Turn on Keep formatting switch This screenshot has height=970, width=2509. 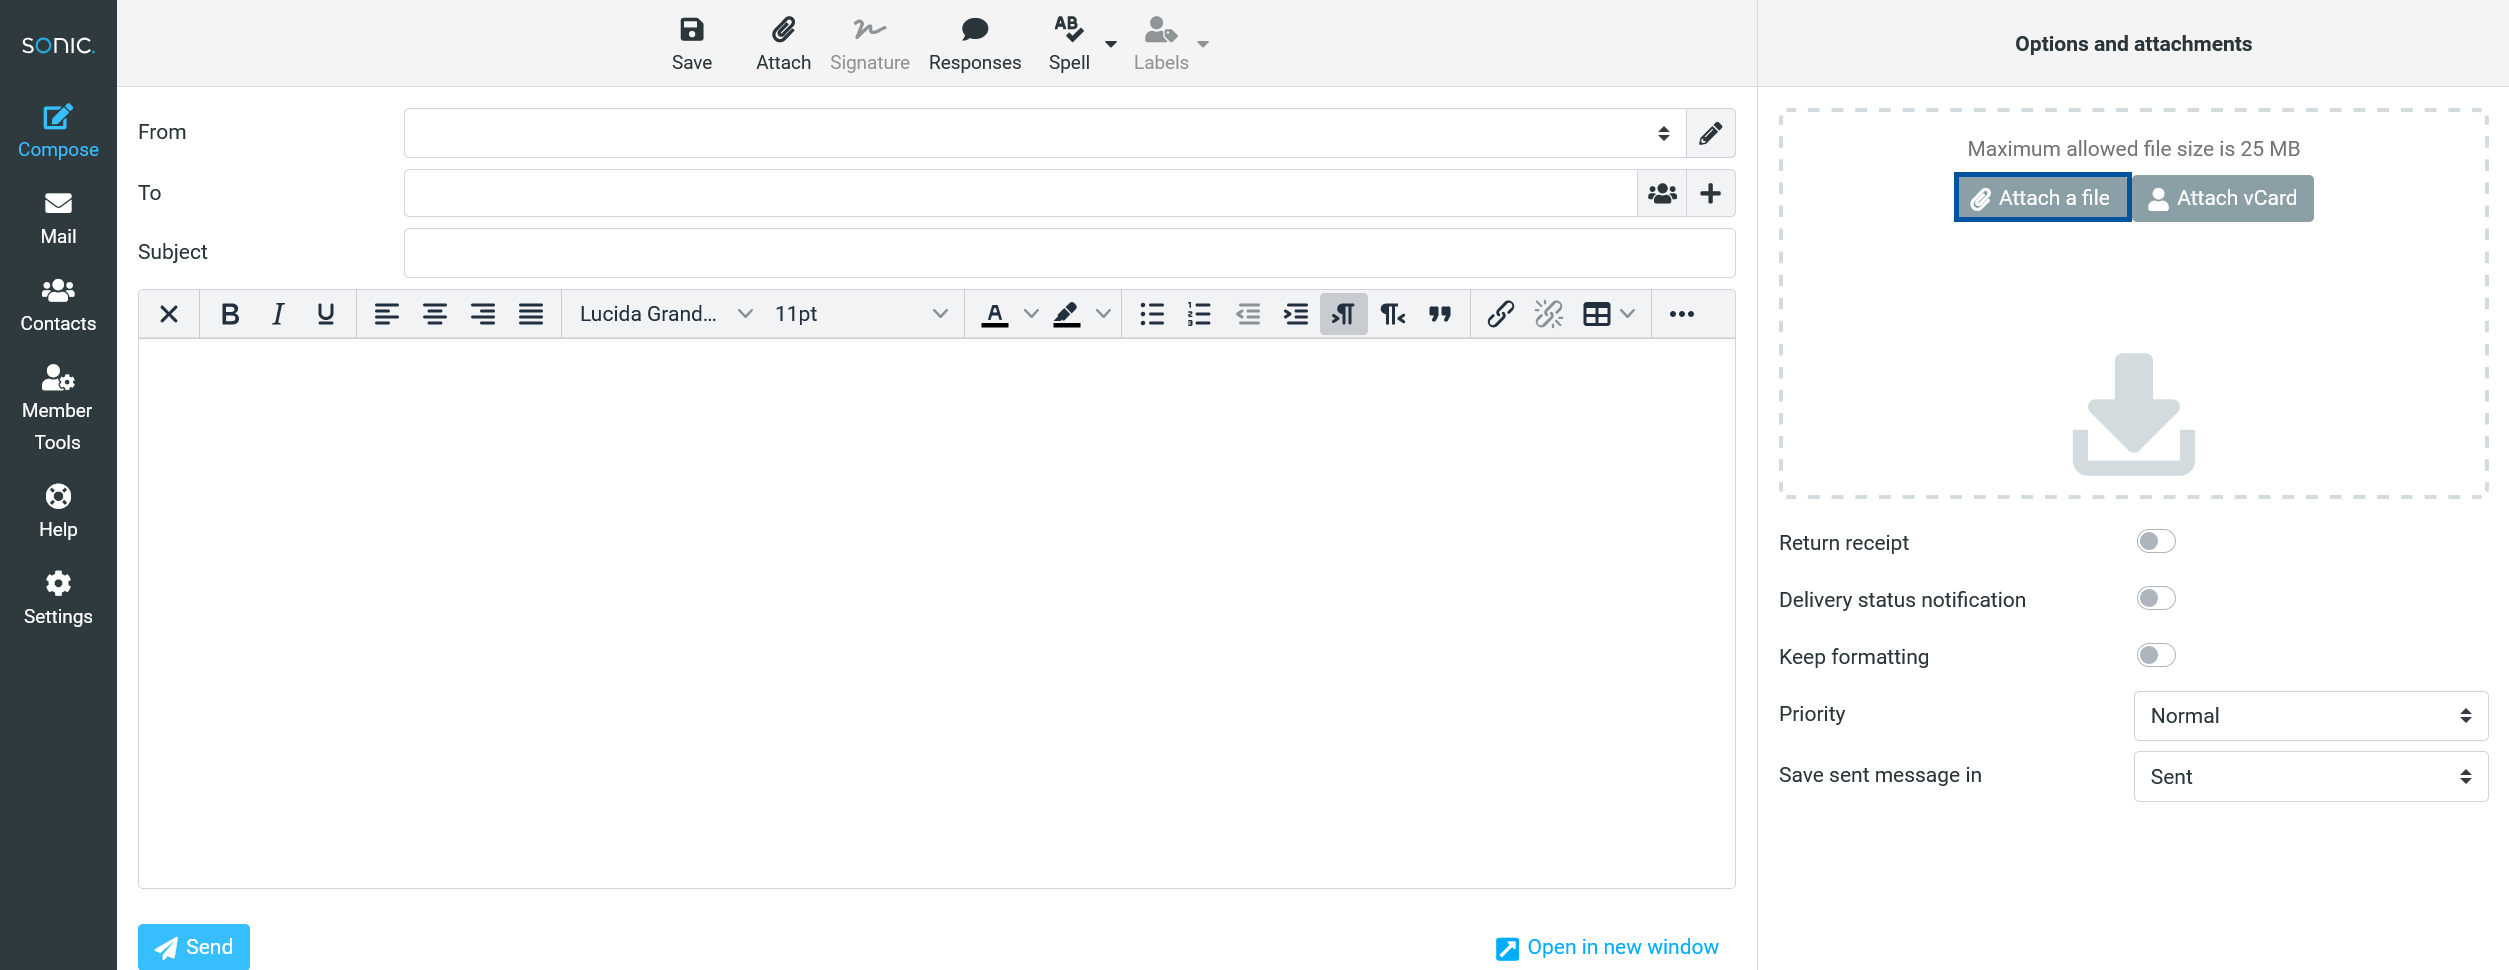click(x=2156, y=655)
